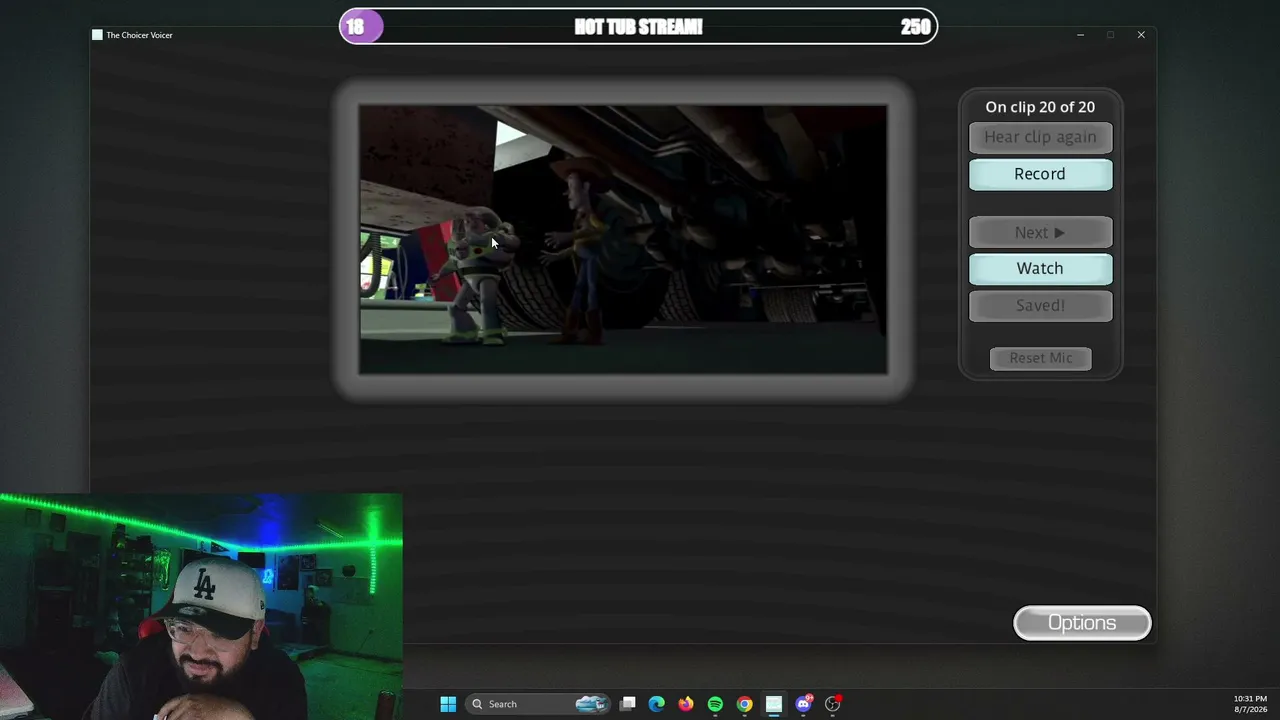Maximize The Choicer Voicer window
The image size is (1280, 720).
coord(1110,35)
